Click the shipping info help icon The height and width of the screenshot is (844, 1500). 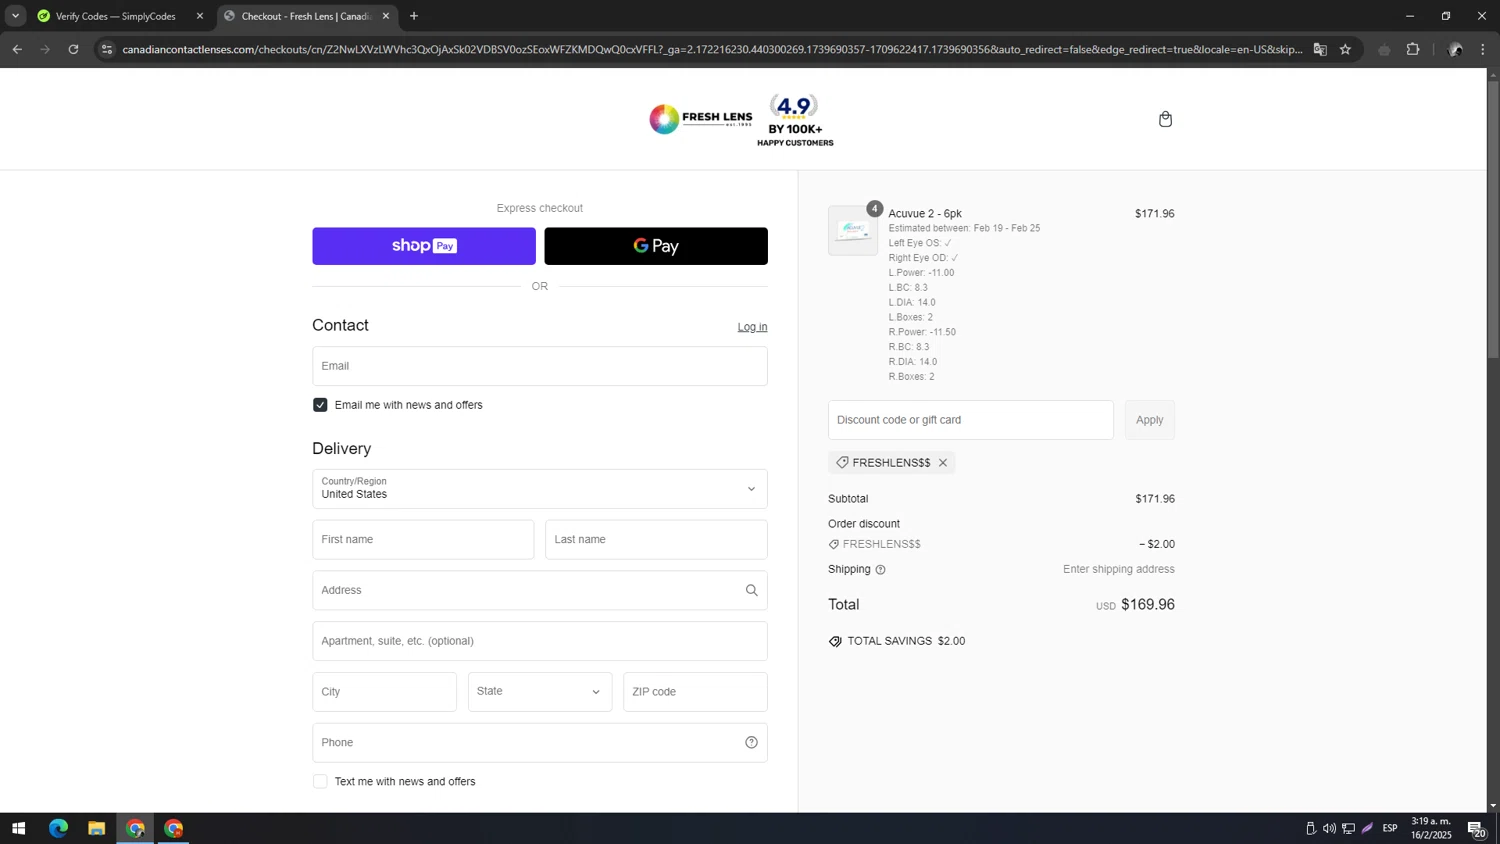coord(880,570)
